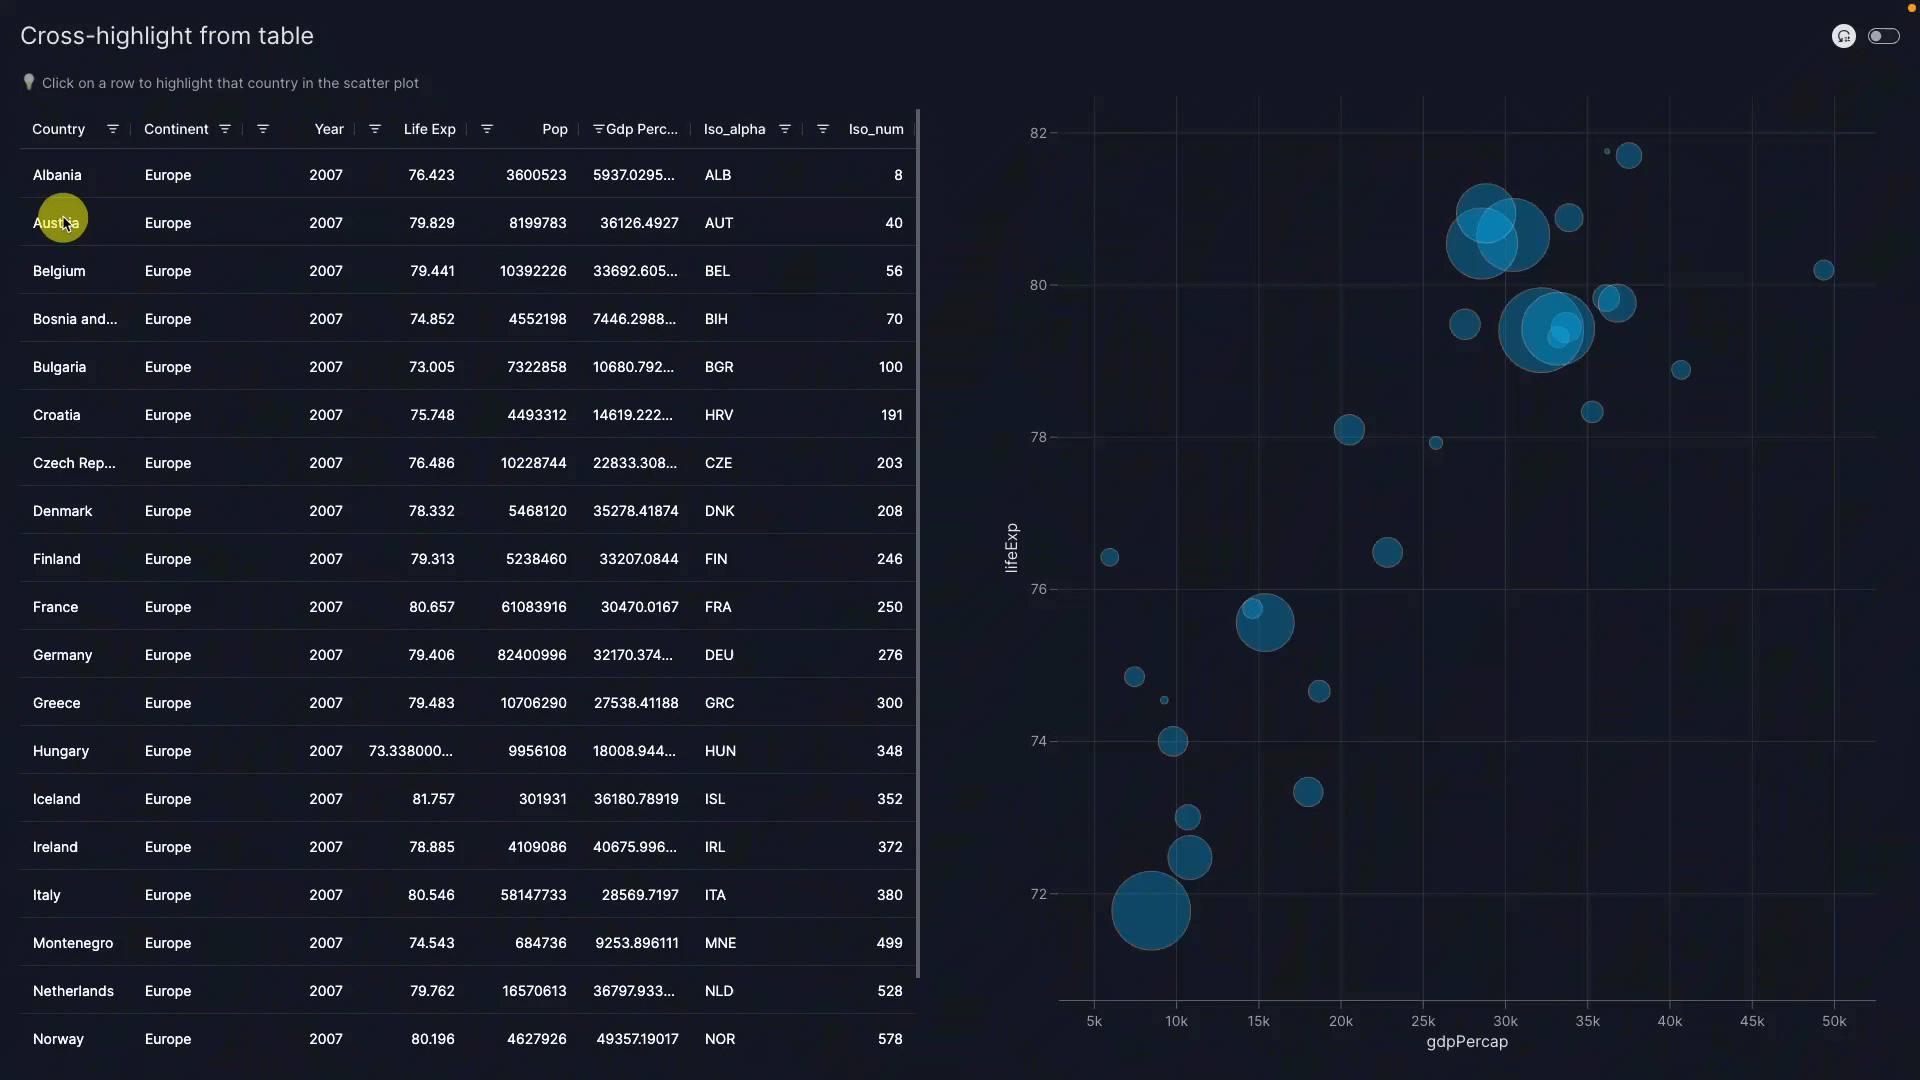This screenshot has width=1920, height=1080.
Task: Sort by the Life Exp header label
Action: (x=429, y=129)
